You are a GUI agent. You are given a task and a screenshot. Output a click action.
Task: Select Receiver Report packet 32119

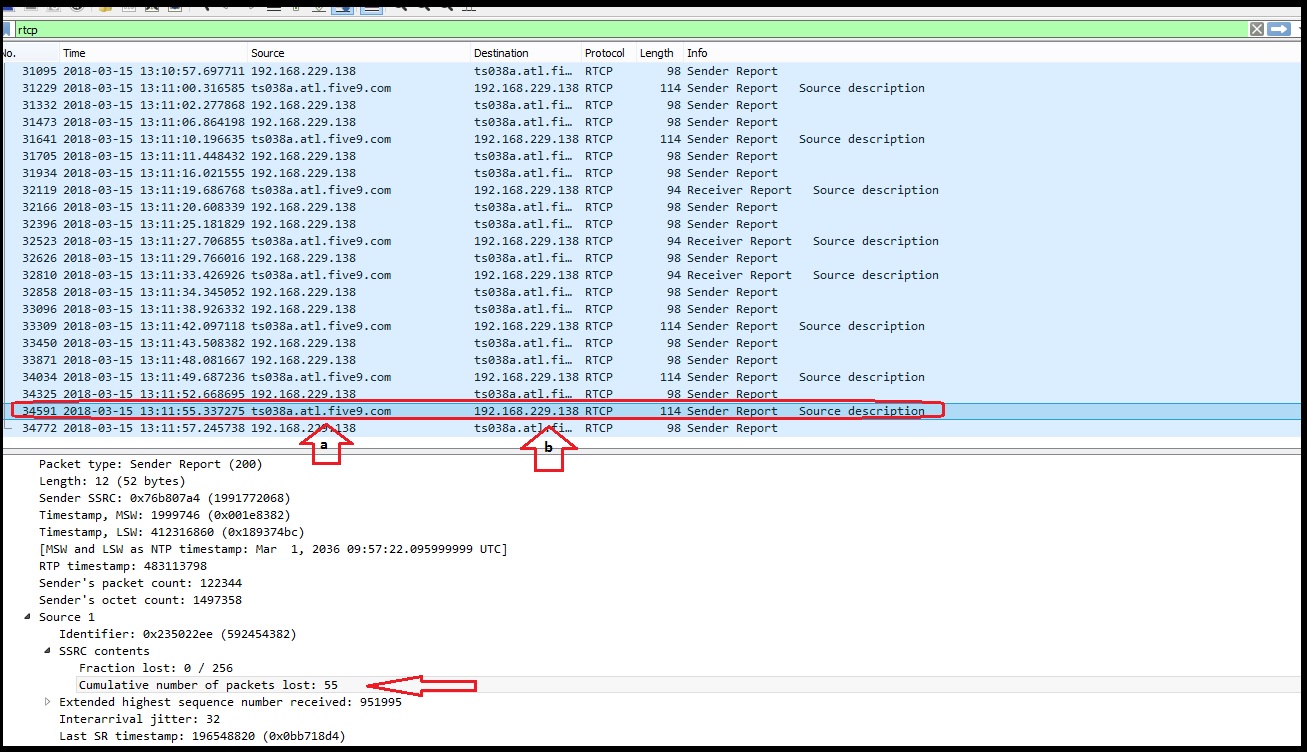tap(653, 190)
